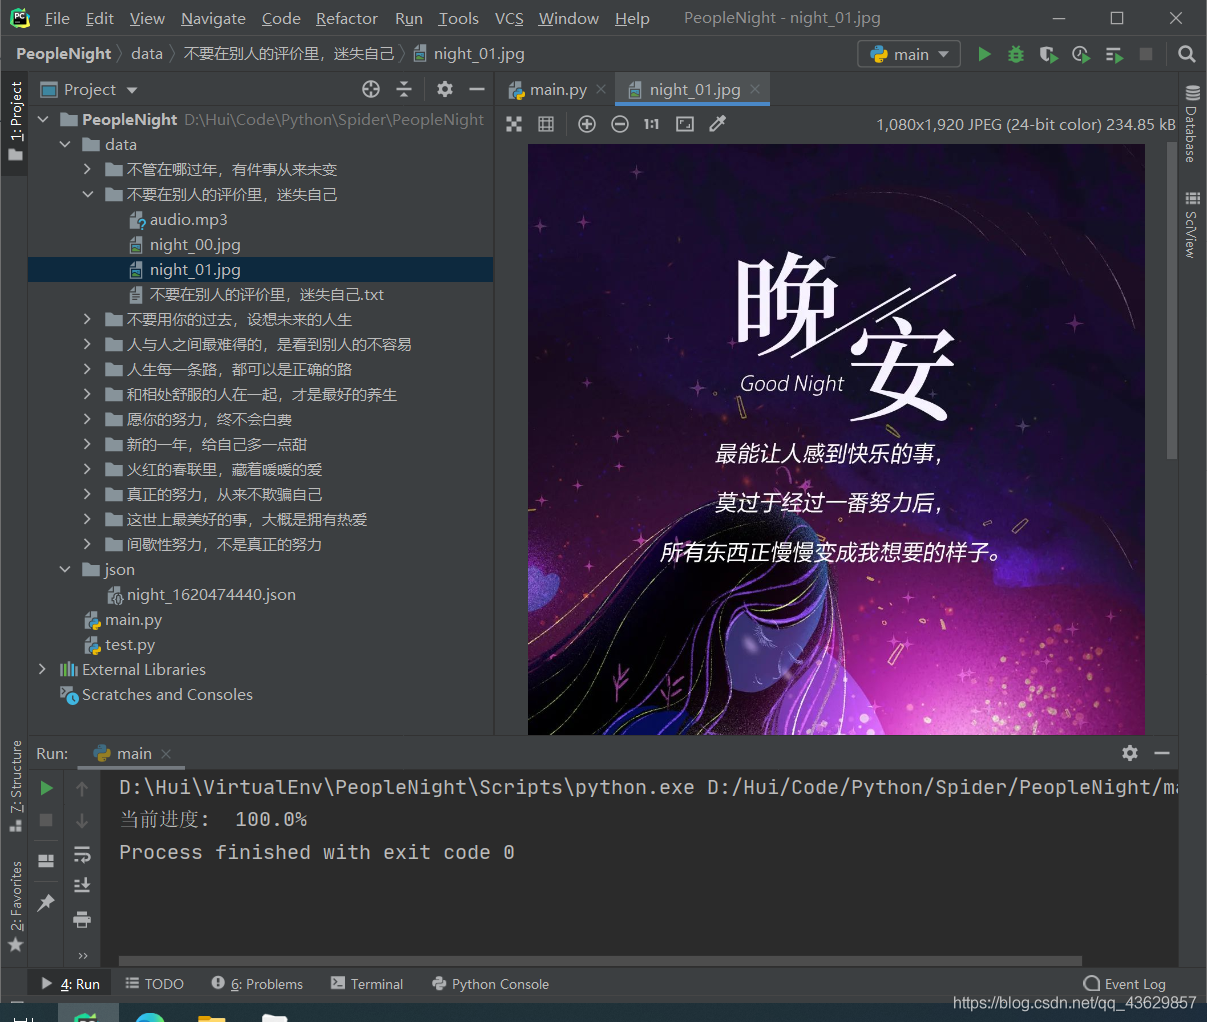Collapse folder 不要在别人的评价里，迷失自己
This screenshot has width=1207, height=1022.
(87, 194)
